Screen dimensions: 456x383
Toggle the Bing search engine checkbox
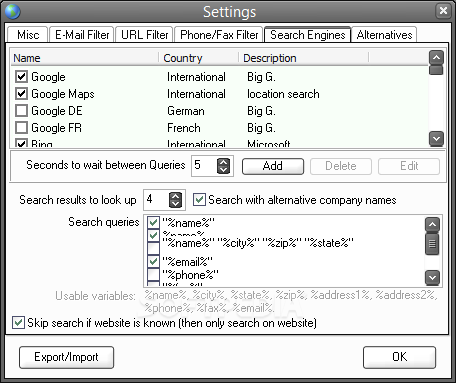(21, 143)
